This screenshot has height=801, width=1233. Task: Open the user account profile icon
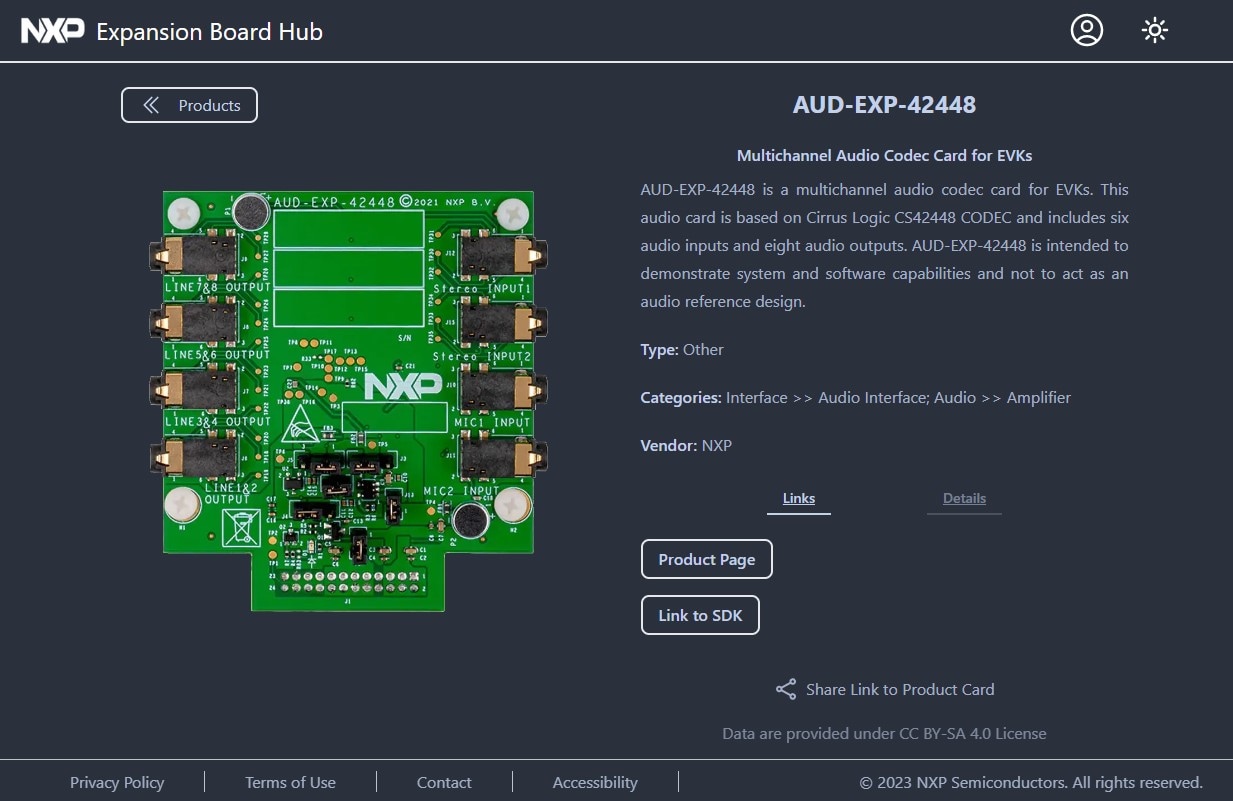pyautogui.click(x=1086, y=30)
